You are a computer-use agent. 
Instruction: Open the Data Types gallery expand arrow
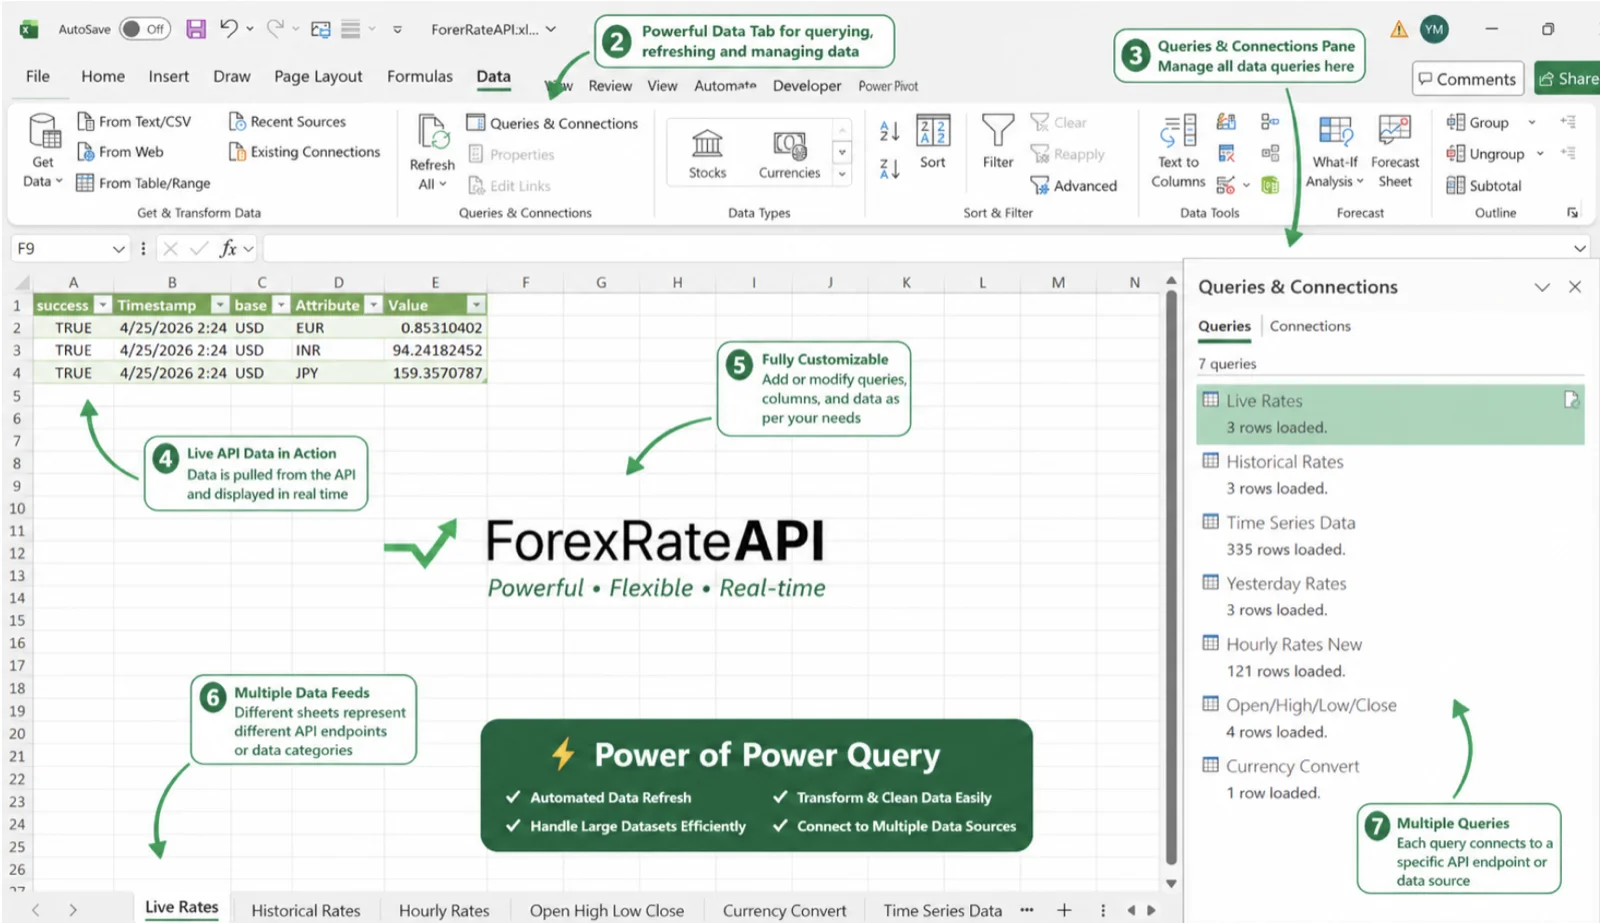tap(842, 174)
